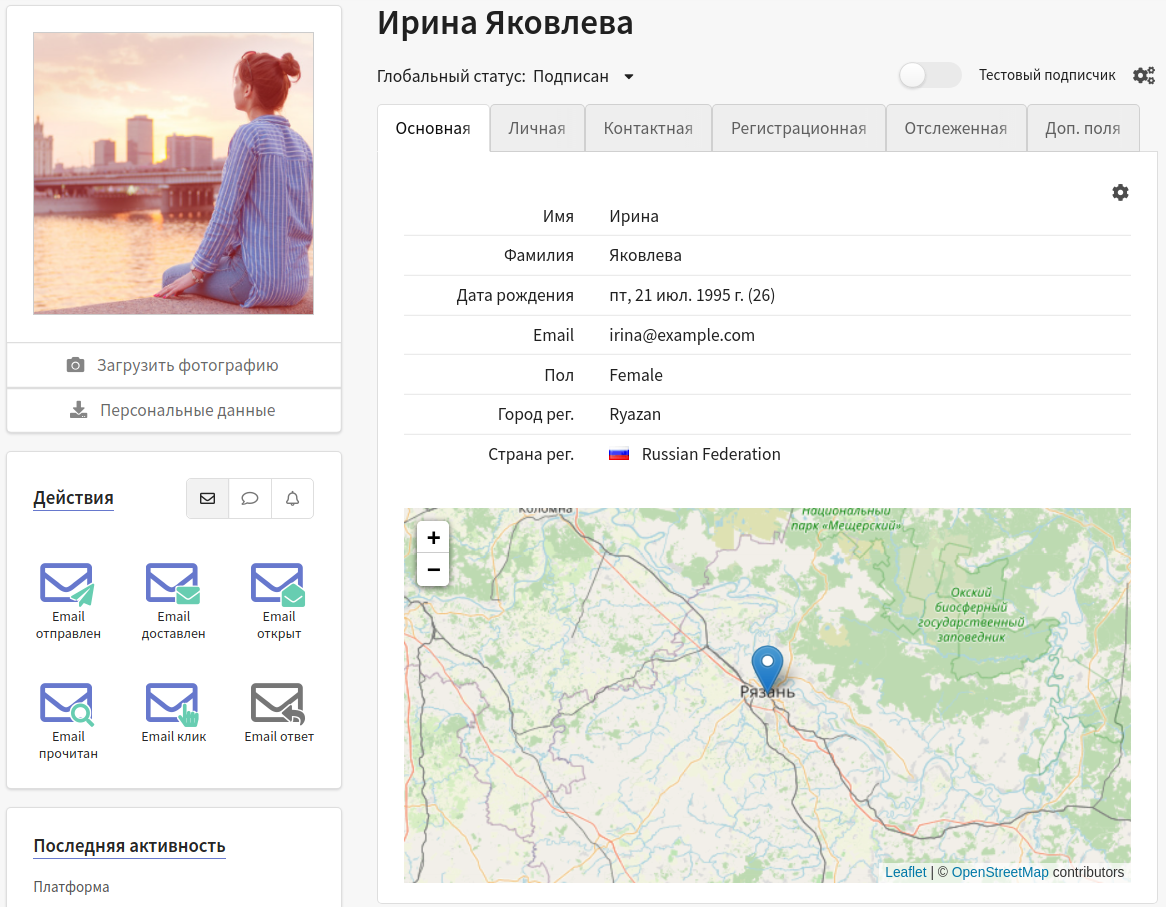This screenshot has width=1166, height=907.
Task: Select the Email ответ icon
Action: (278, 704)
